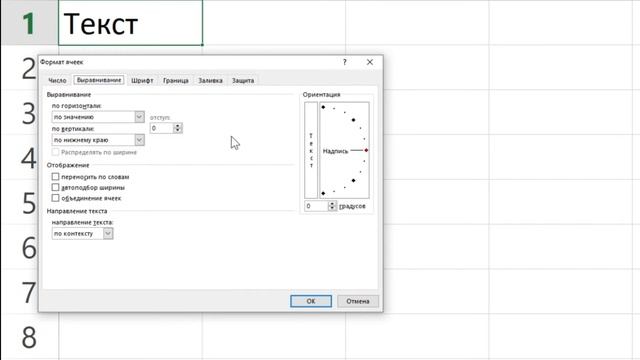
Task: Close the Формат ячеек dialog
Action: 370,62
